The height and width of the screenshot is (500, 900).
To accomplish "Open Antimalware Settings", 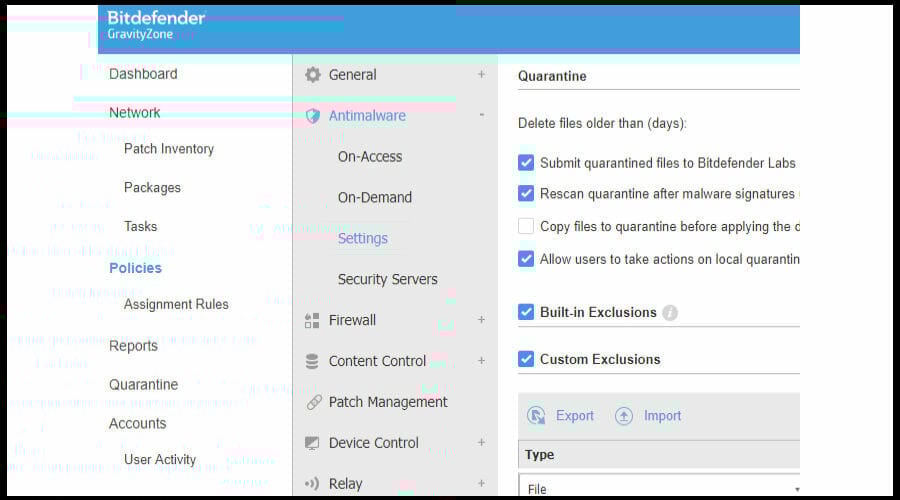I will point(363,238).
